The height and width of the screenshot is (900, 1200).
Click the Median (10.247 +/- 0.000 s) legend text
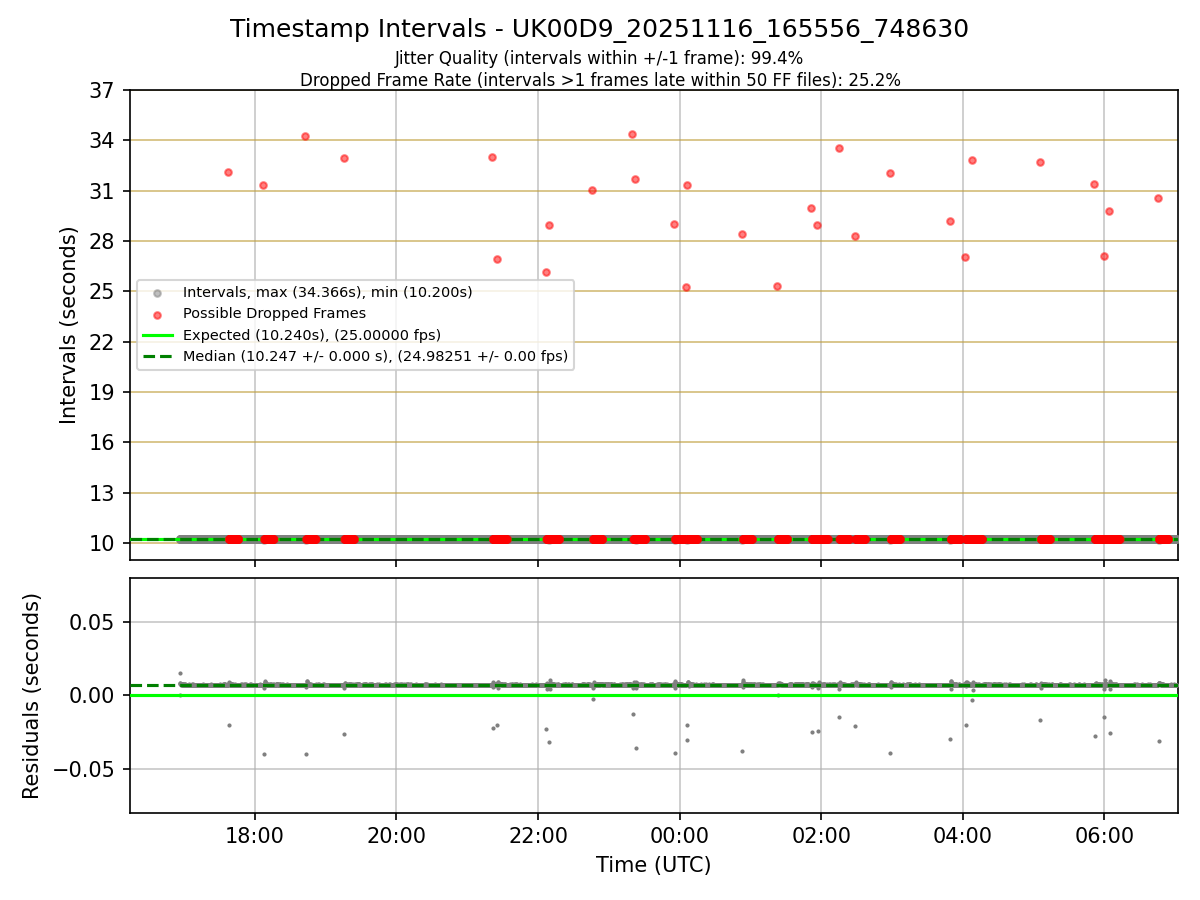click(x=375, y=356)
